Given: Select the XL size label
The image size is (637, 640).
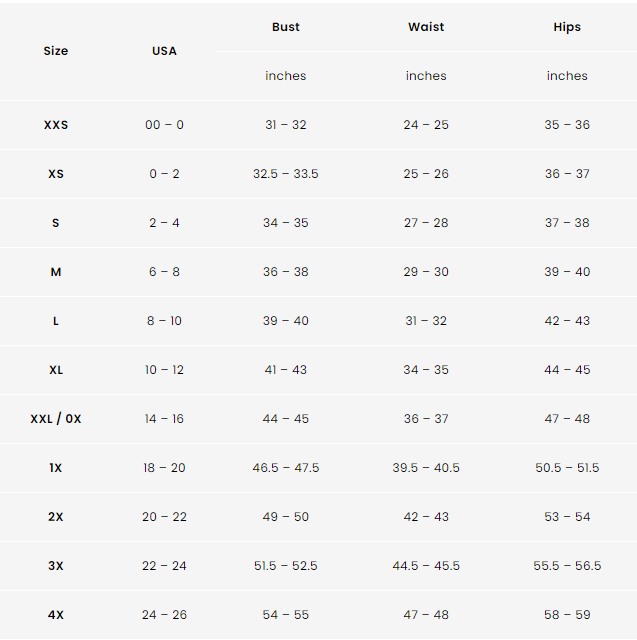Looking at the screenshot, I should 56,370.
